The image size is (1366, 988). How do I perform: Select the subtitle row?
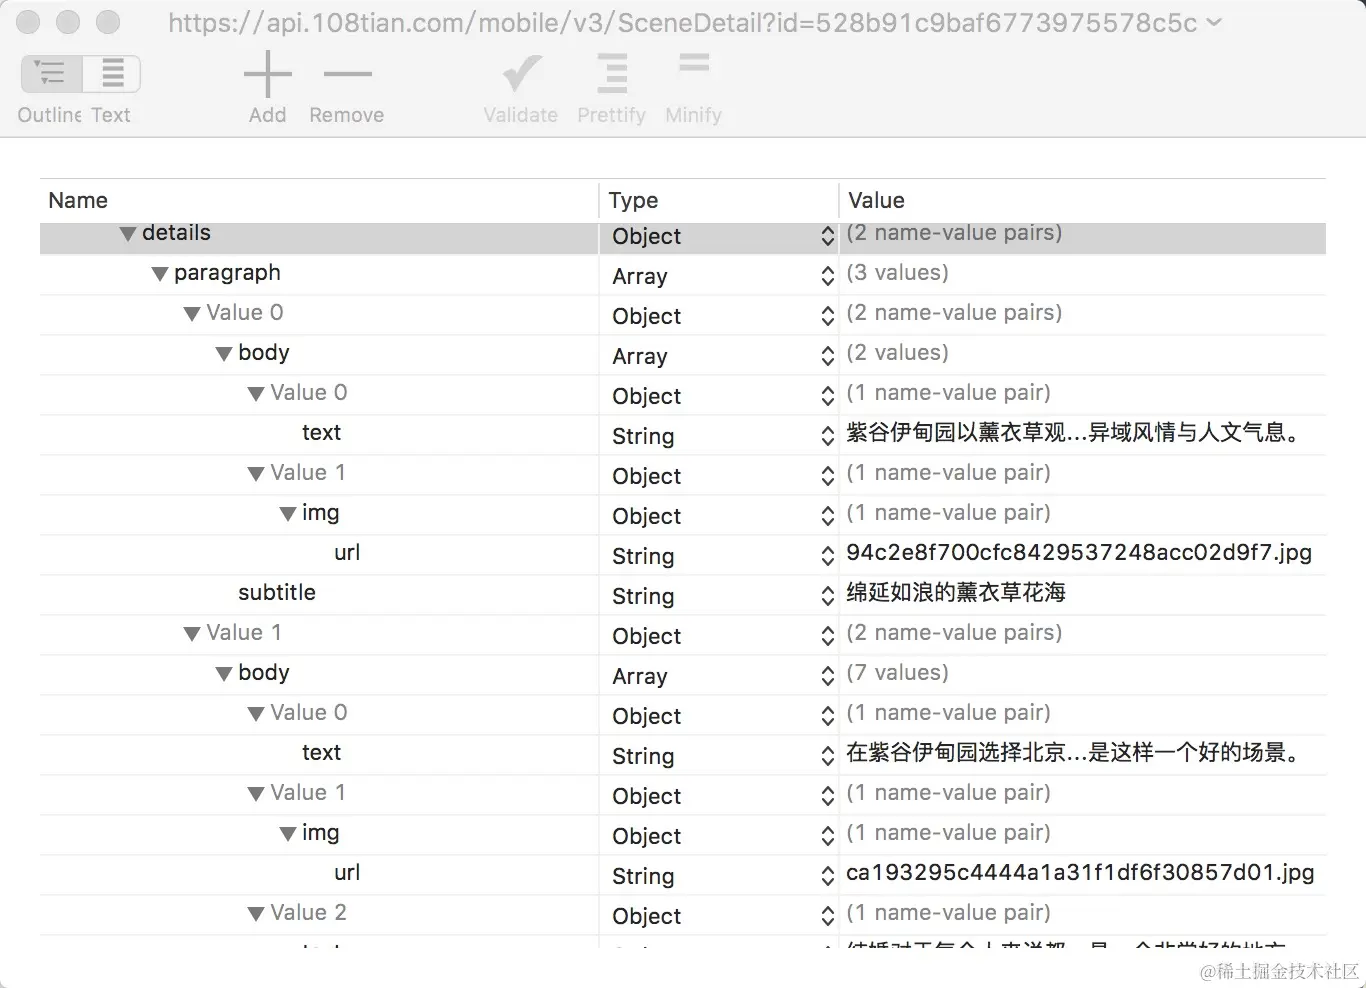point(277,592)
